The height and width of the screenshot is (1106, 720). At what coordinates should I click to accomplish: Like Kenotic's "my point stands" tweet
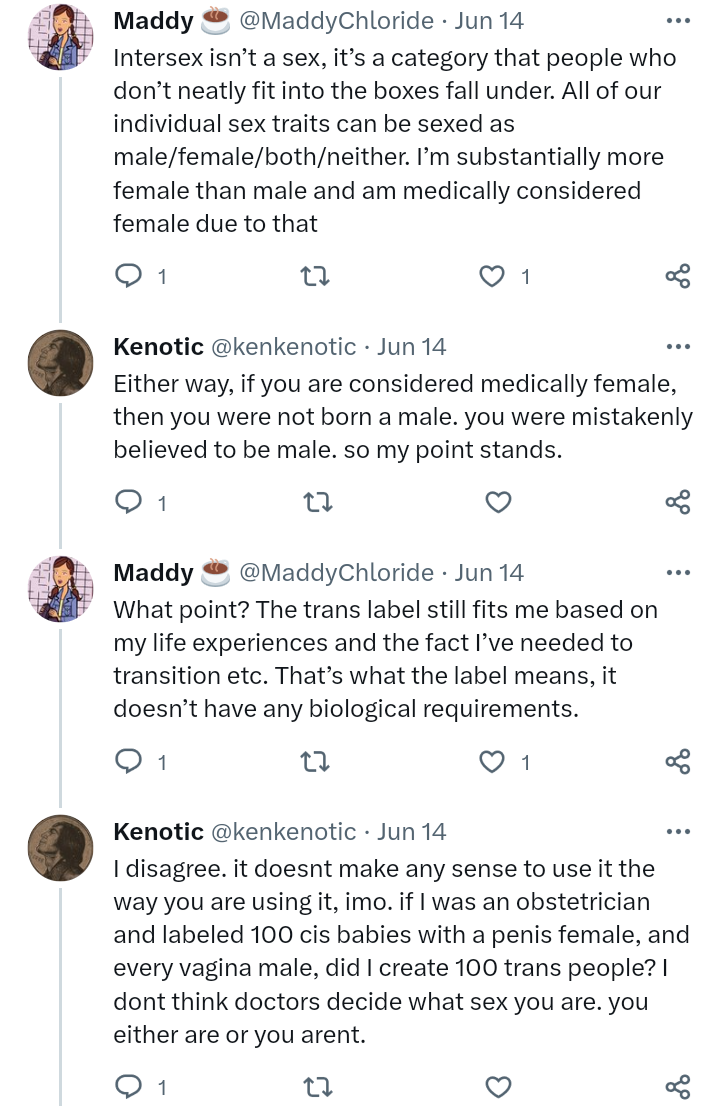498,502
